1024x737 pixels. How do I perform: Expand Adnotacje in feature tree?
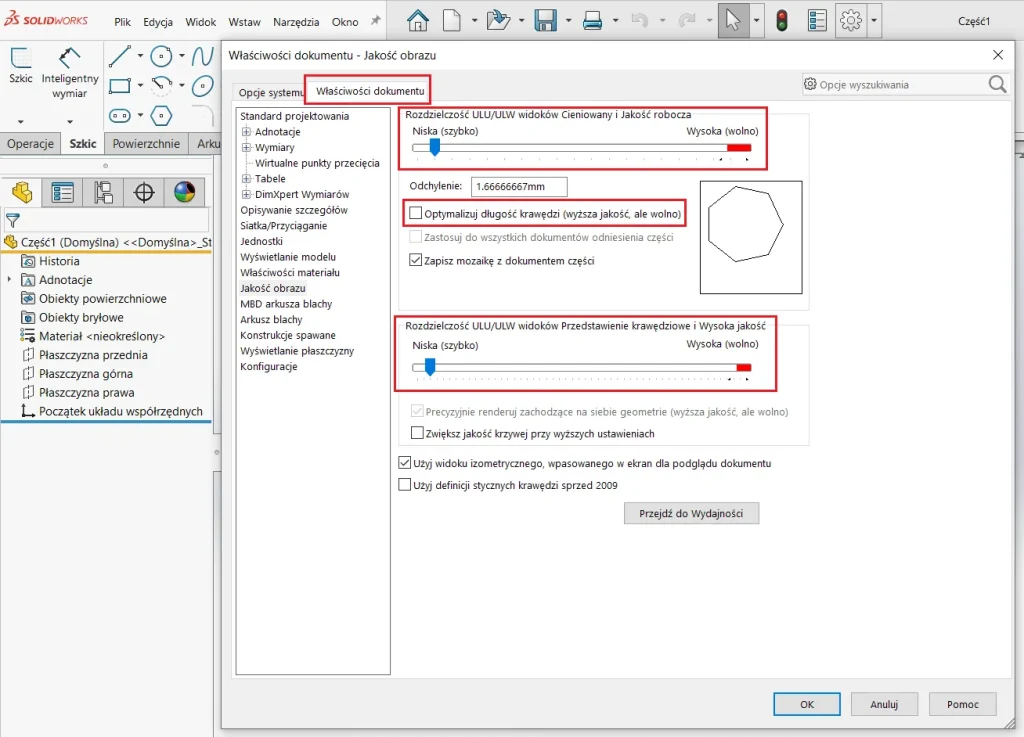pyautogui.click(x=9, y=279)
